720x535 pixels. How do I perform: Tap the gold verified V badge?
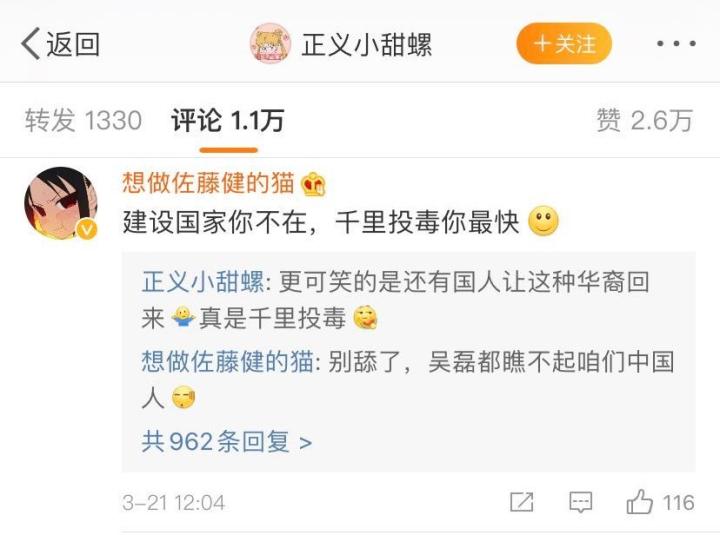click(87, 229)
